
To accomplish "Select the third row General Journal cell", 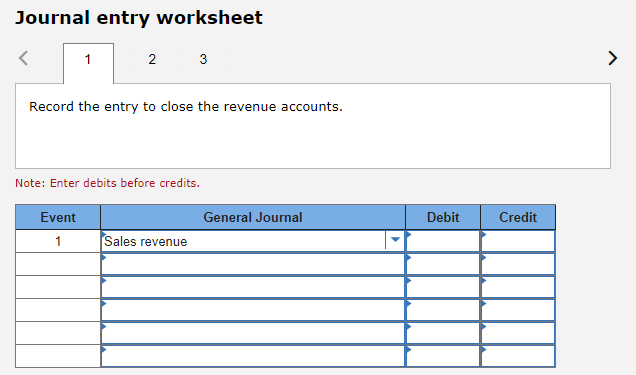I will tap(253, 287).
